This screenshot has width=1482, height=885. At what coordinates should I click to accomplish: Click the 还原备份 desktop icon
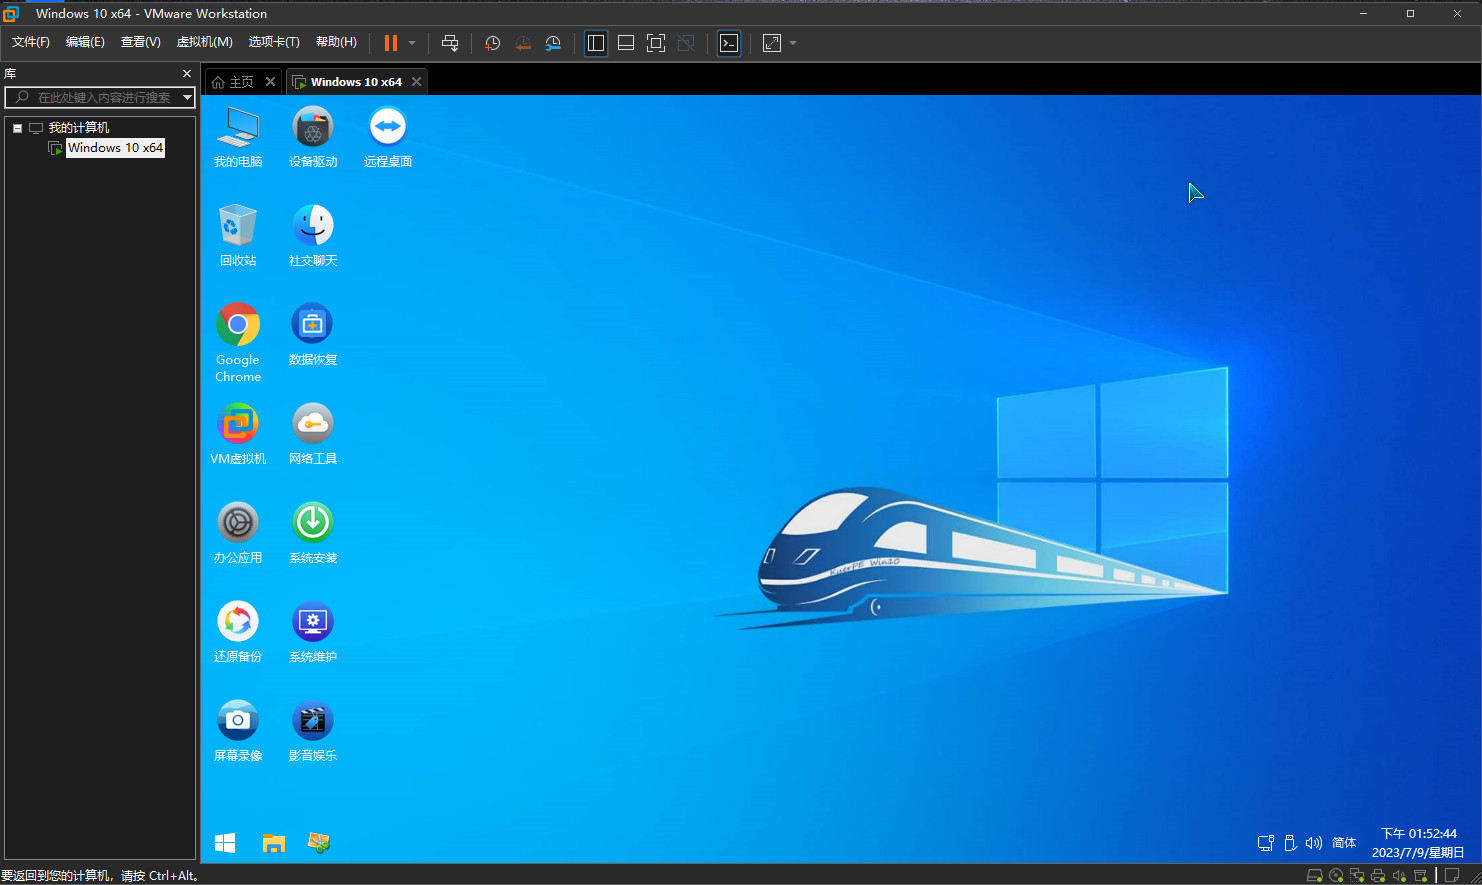pos(238,633)
